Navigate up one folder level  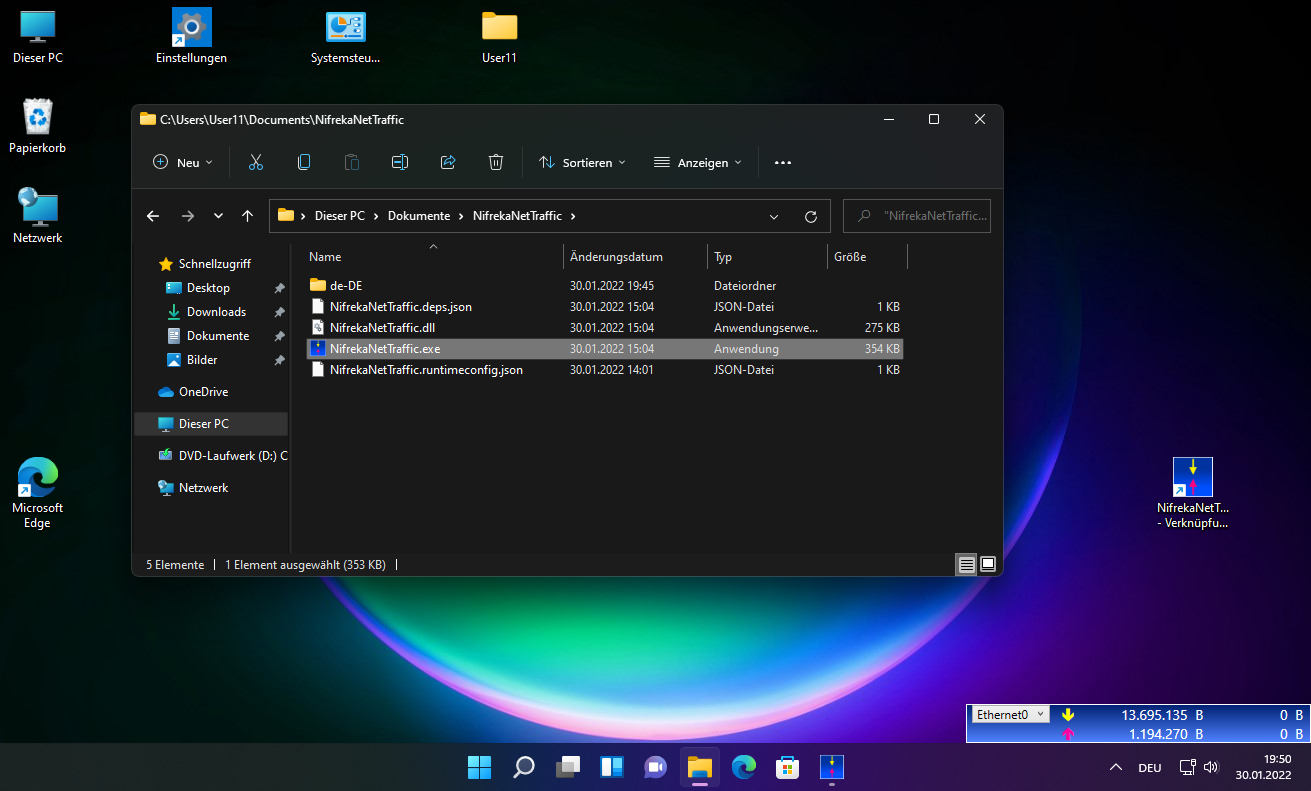coord(247,216)
